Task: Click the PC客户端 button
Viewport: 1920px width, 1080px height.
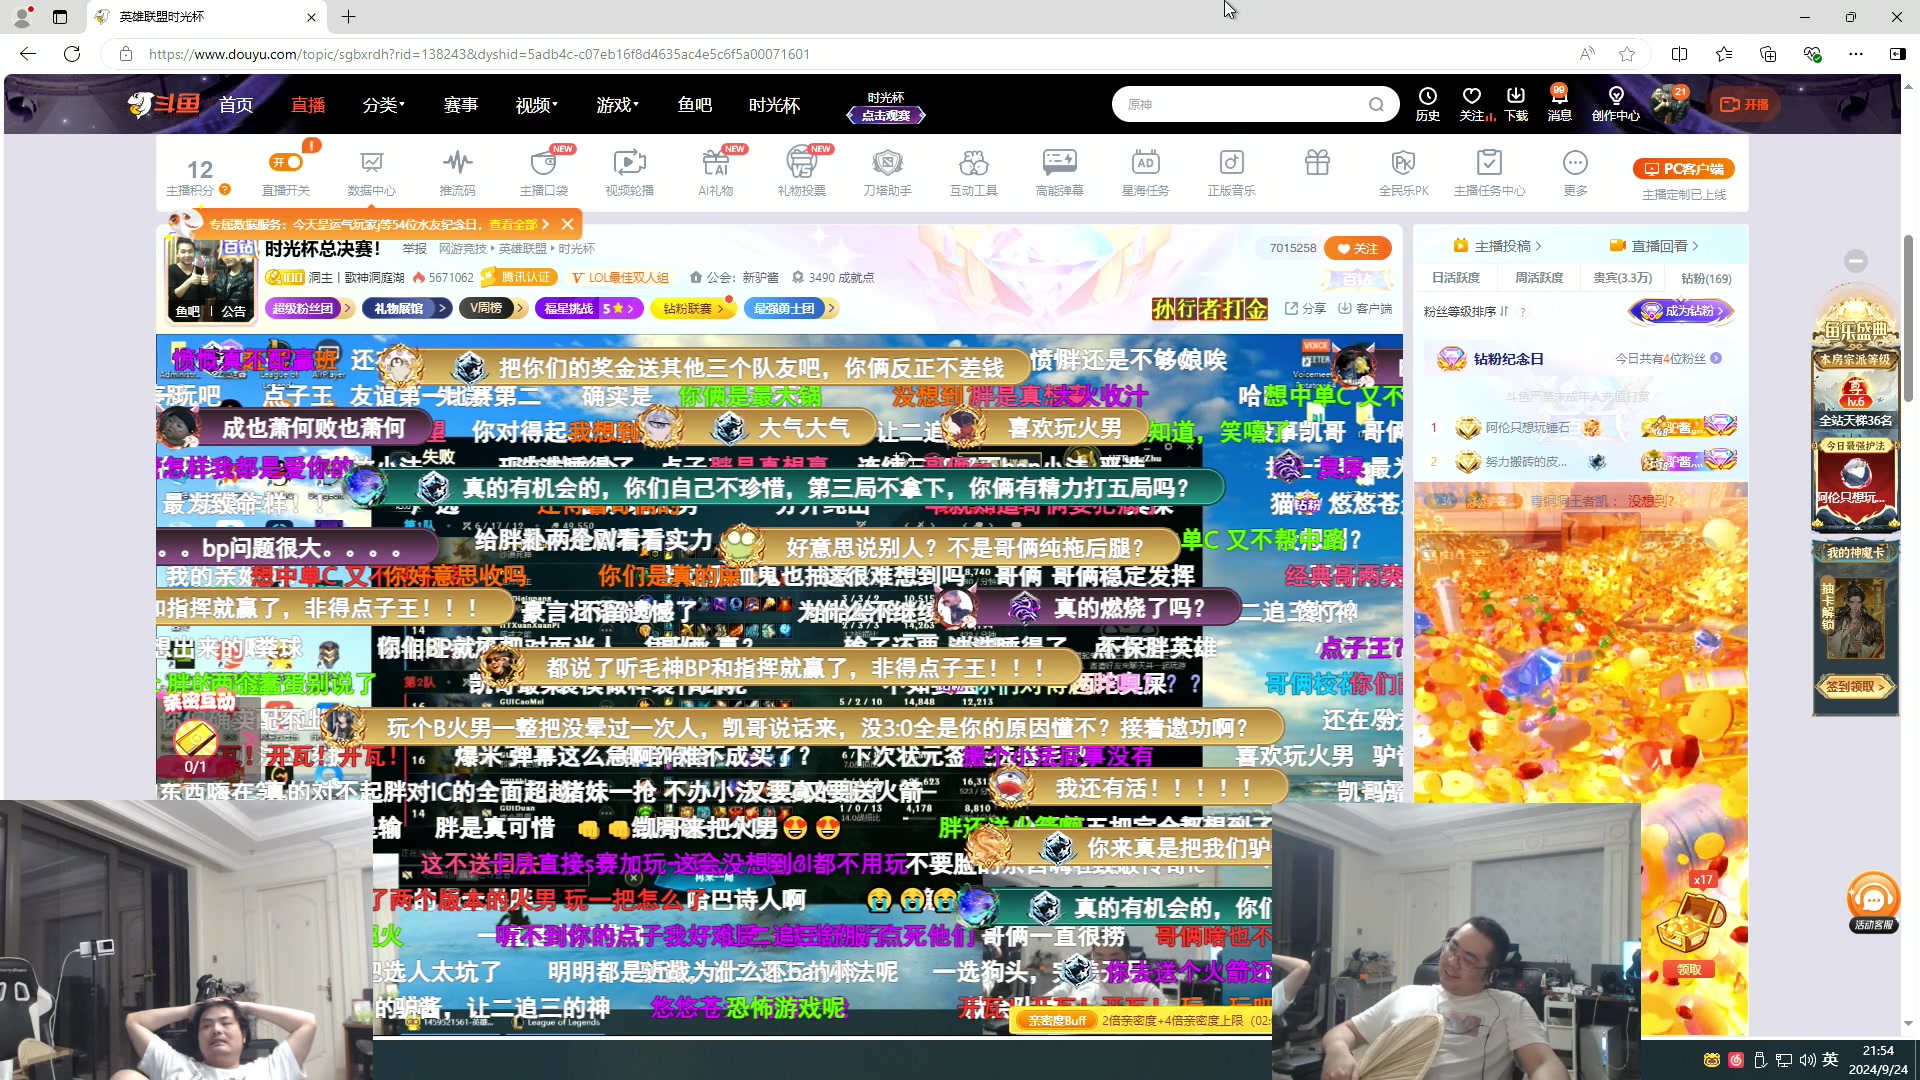Action: click(x=1684, y=169)
